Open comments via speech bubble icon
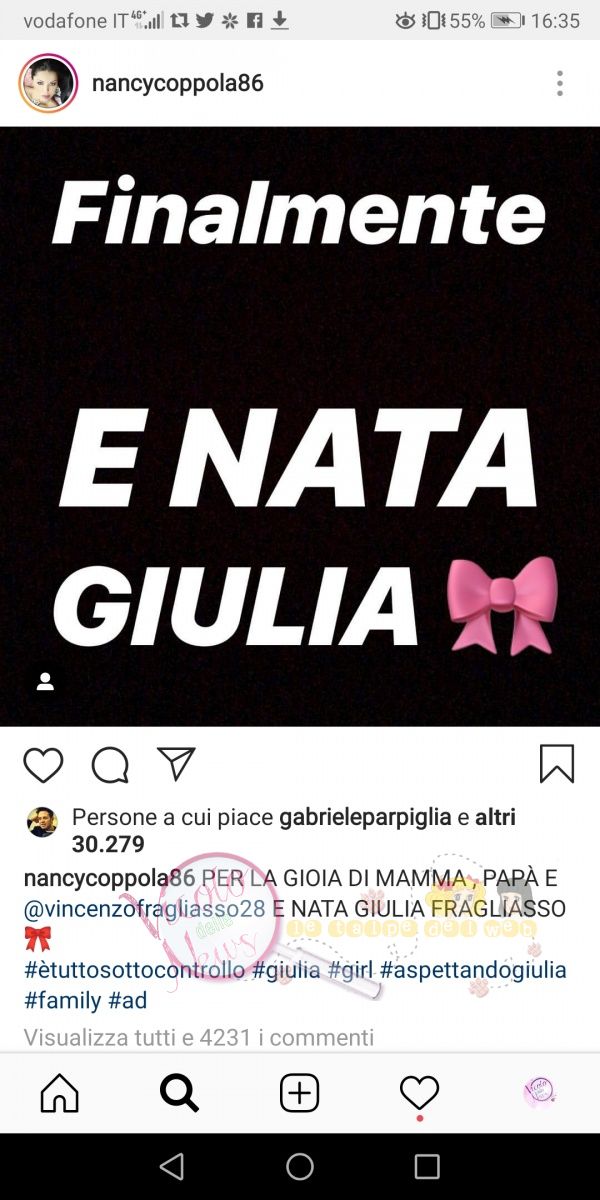The width and height of the screenshot is (600, 1200). (110, 766)
